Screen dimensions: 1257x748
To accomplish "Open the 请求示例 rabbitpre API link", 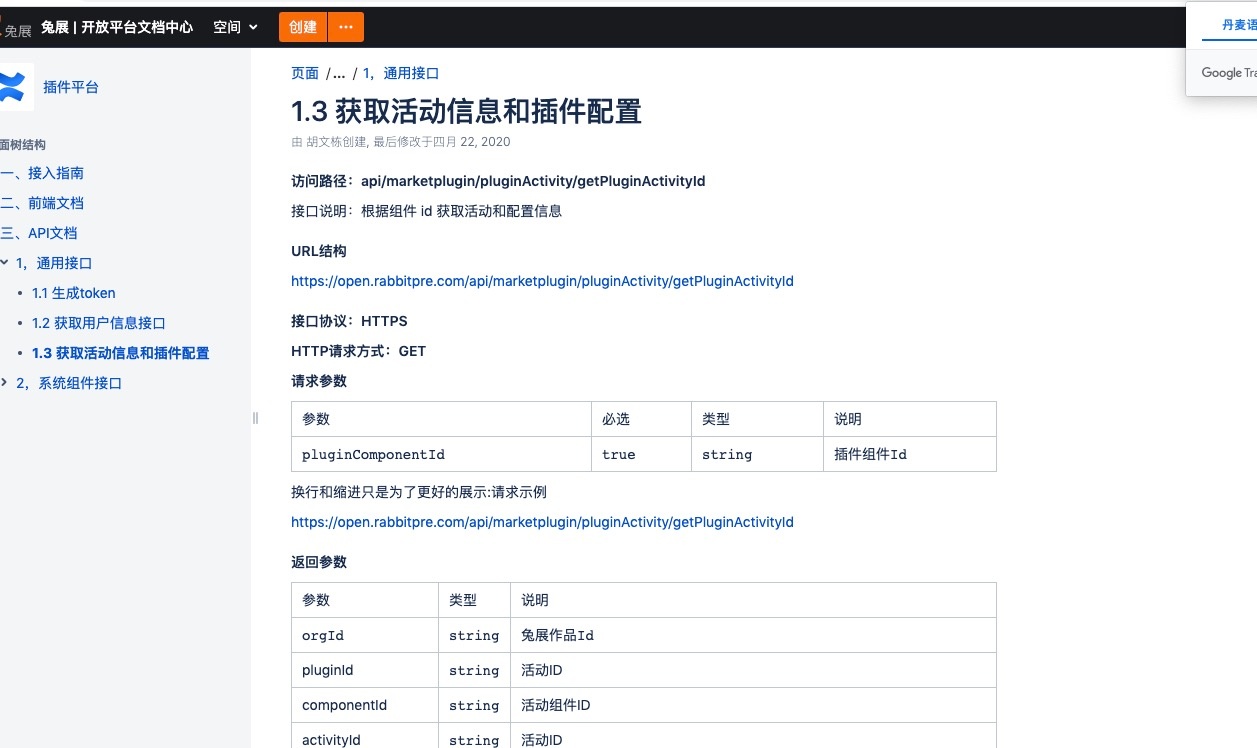I will coord(542,522).
